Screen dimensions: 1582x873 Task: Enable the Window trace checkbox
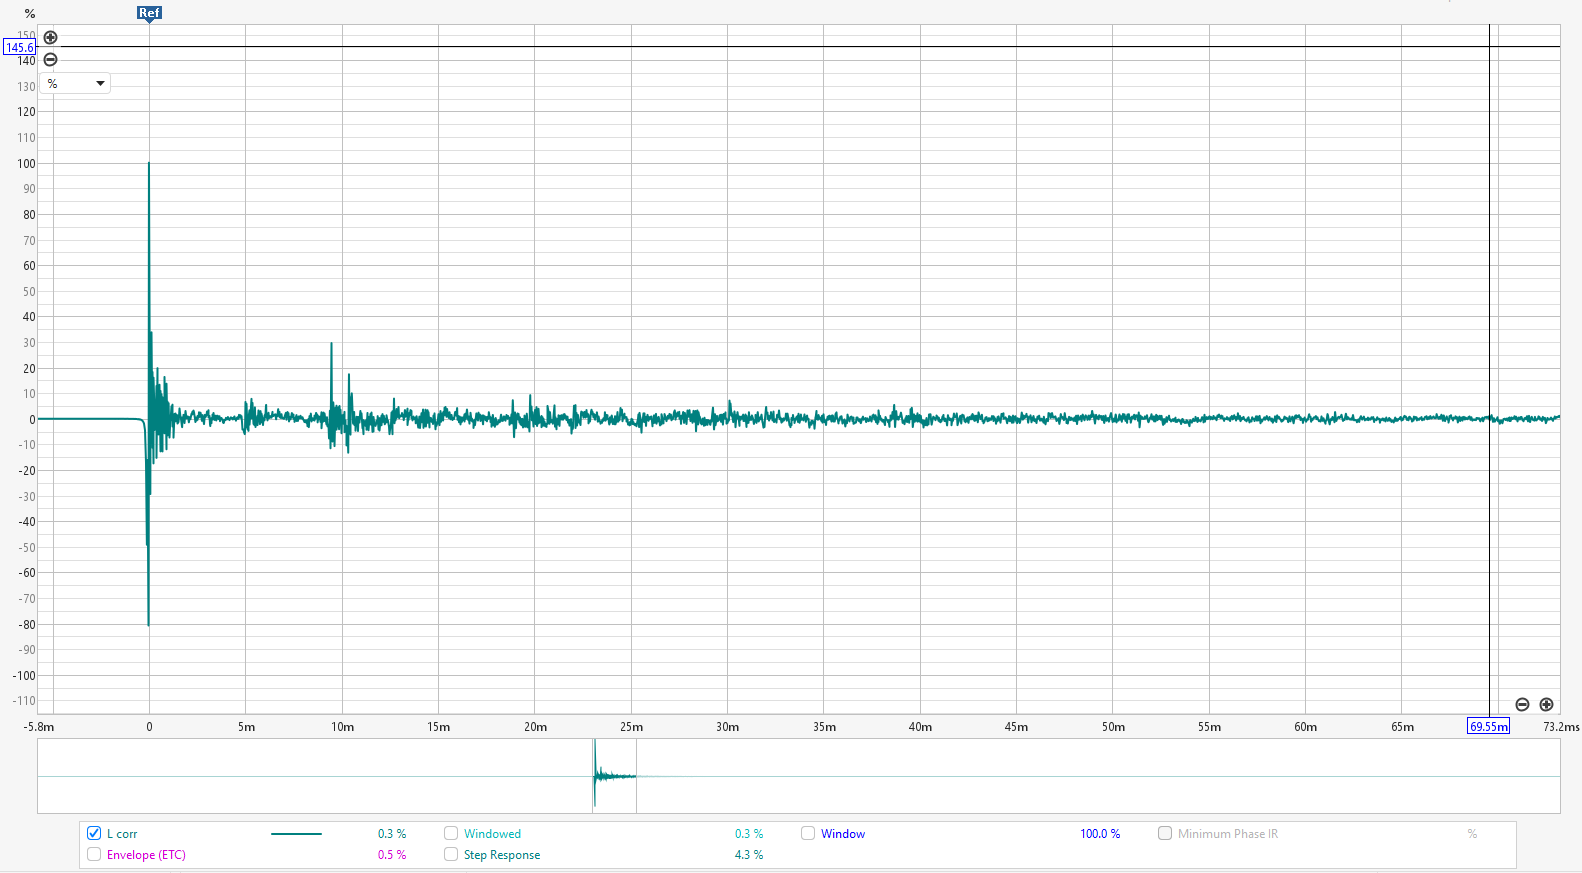click(x=808, y=833)
